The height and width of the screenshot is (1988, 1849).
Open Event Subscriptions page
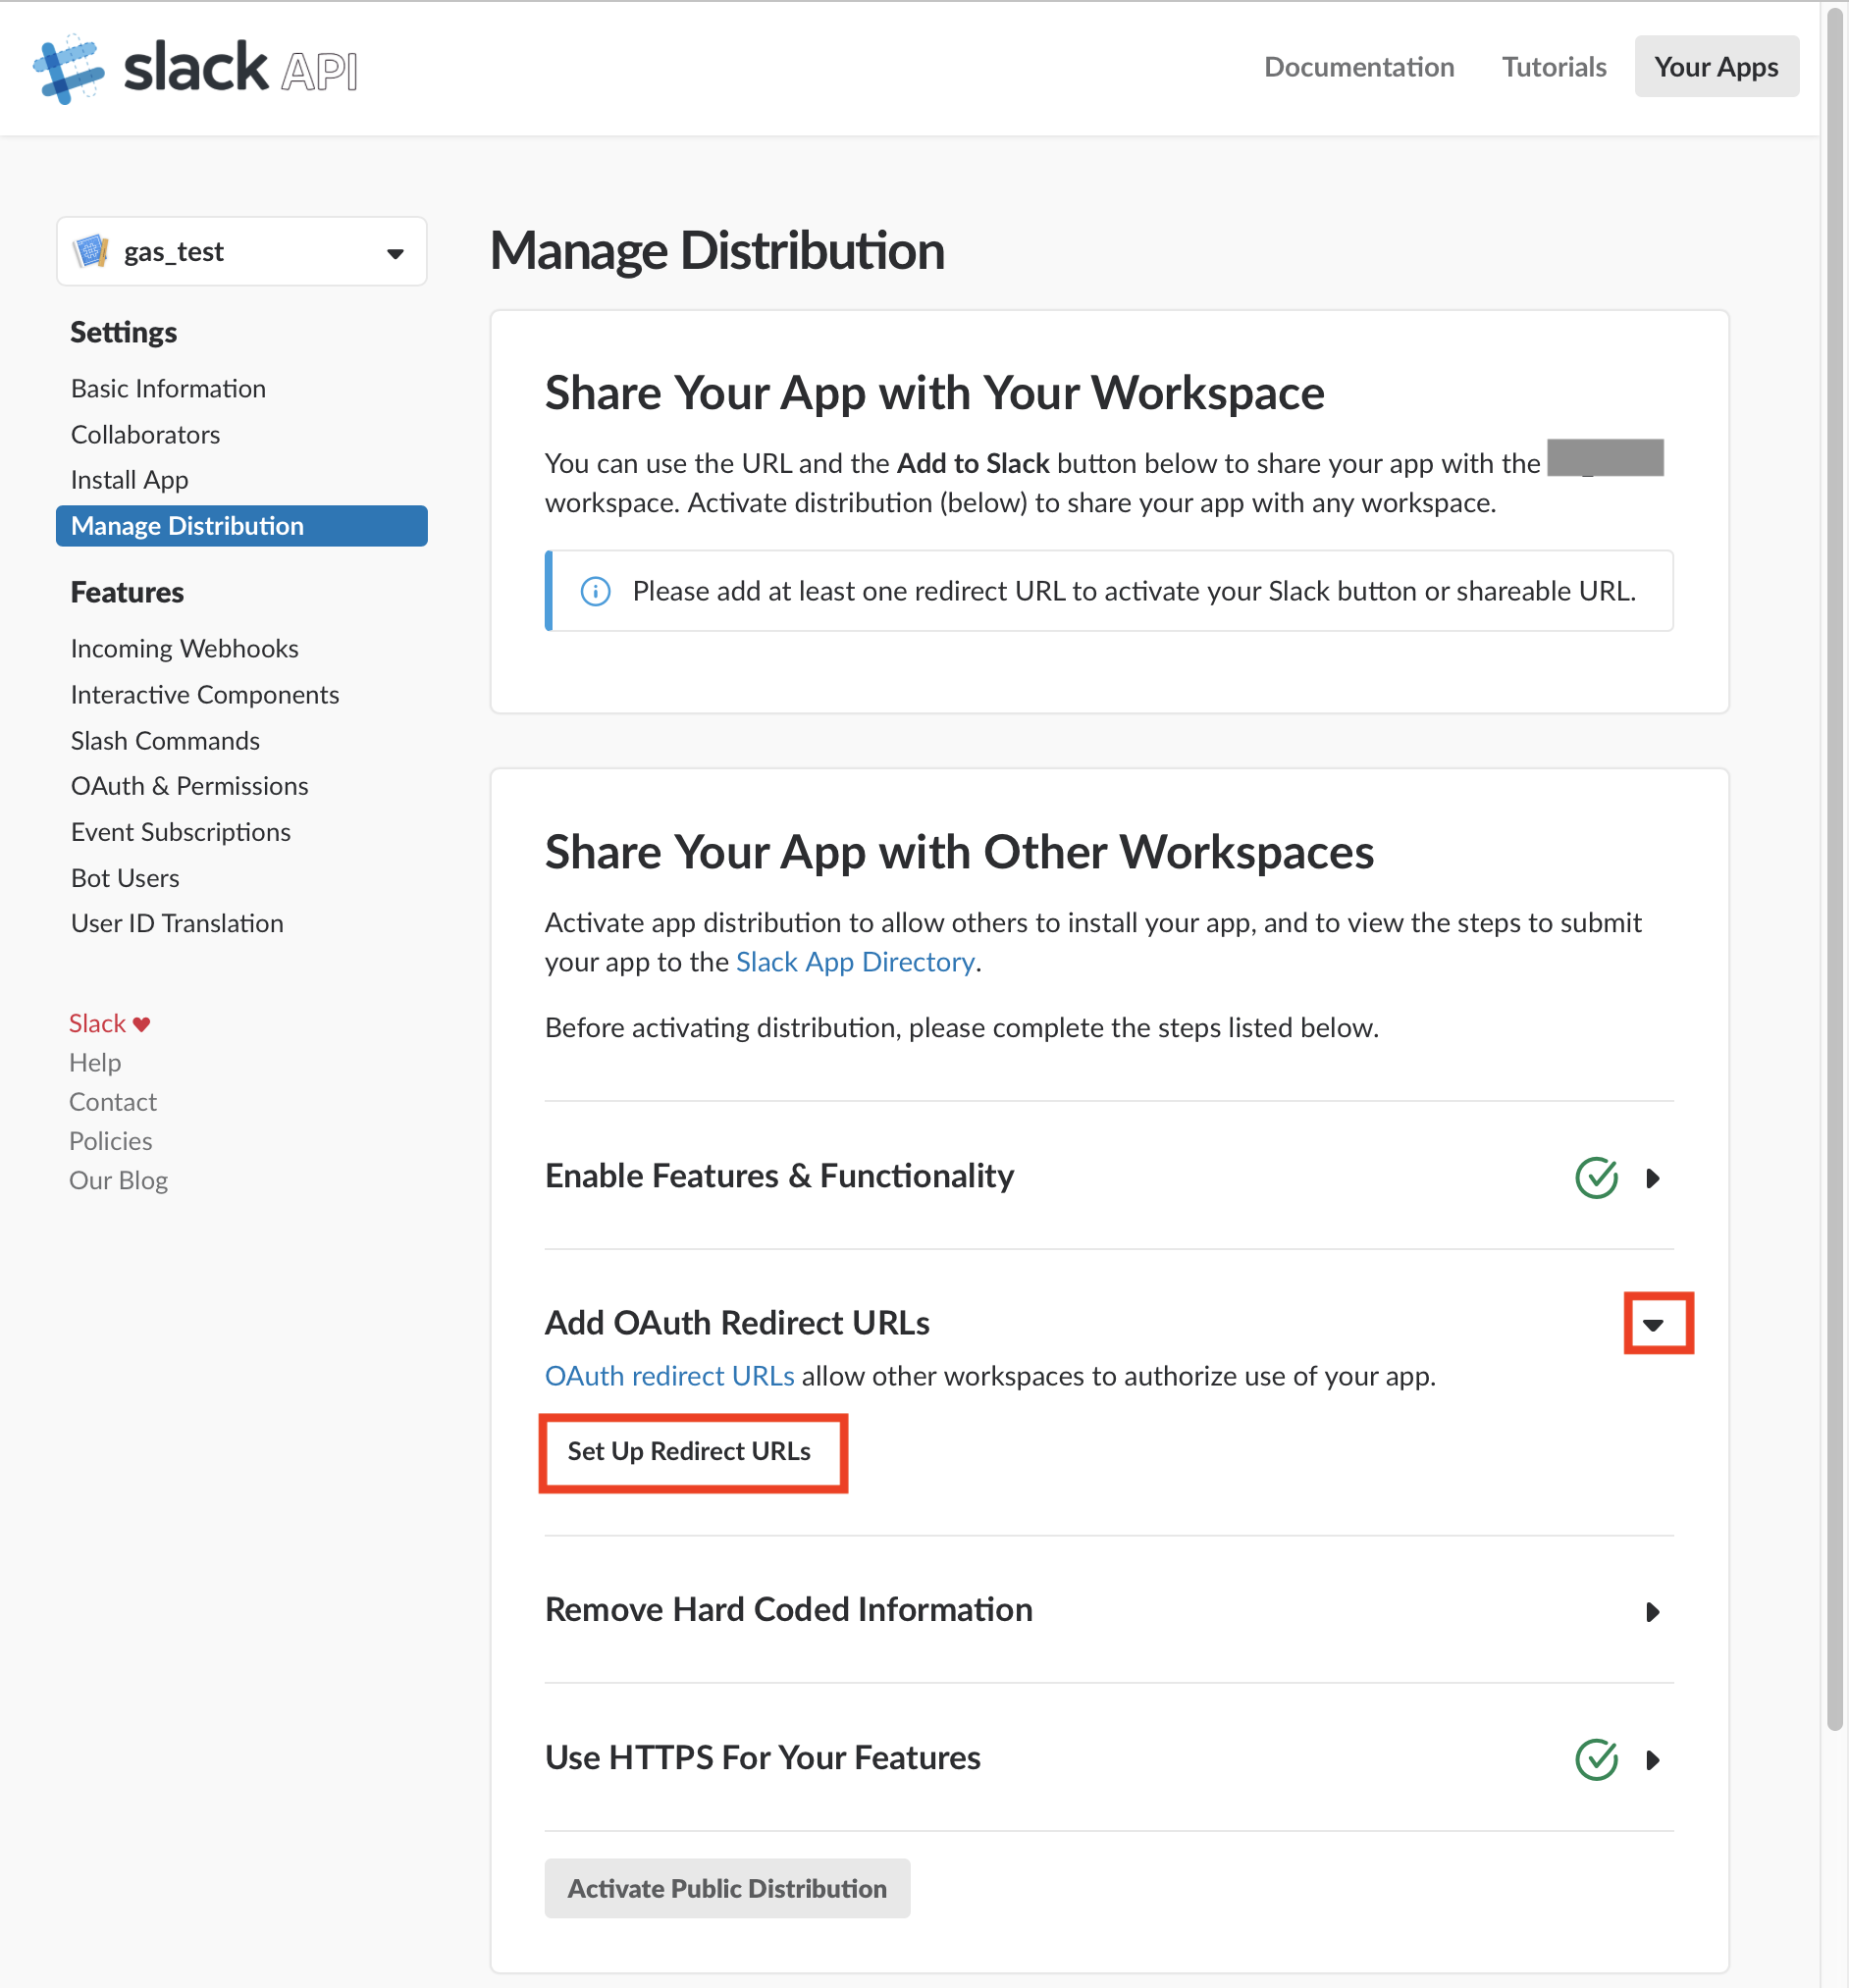pyautogui.click(x=180, y=832)
